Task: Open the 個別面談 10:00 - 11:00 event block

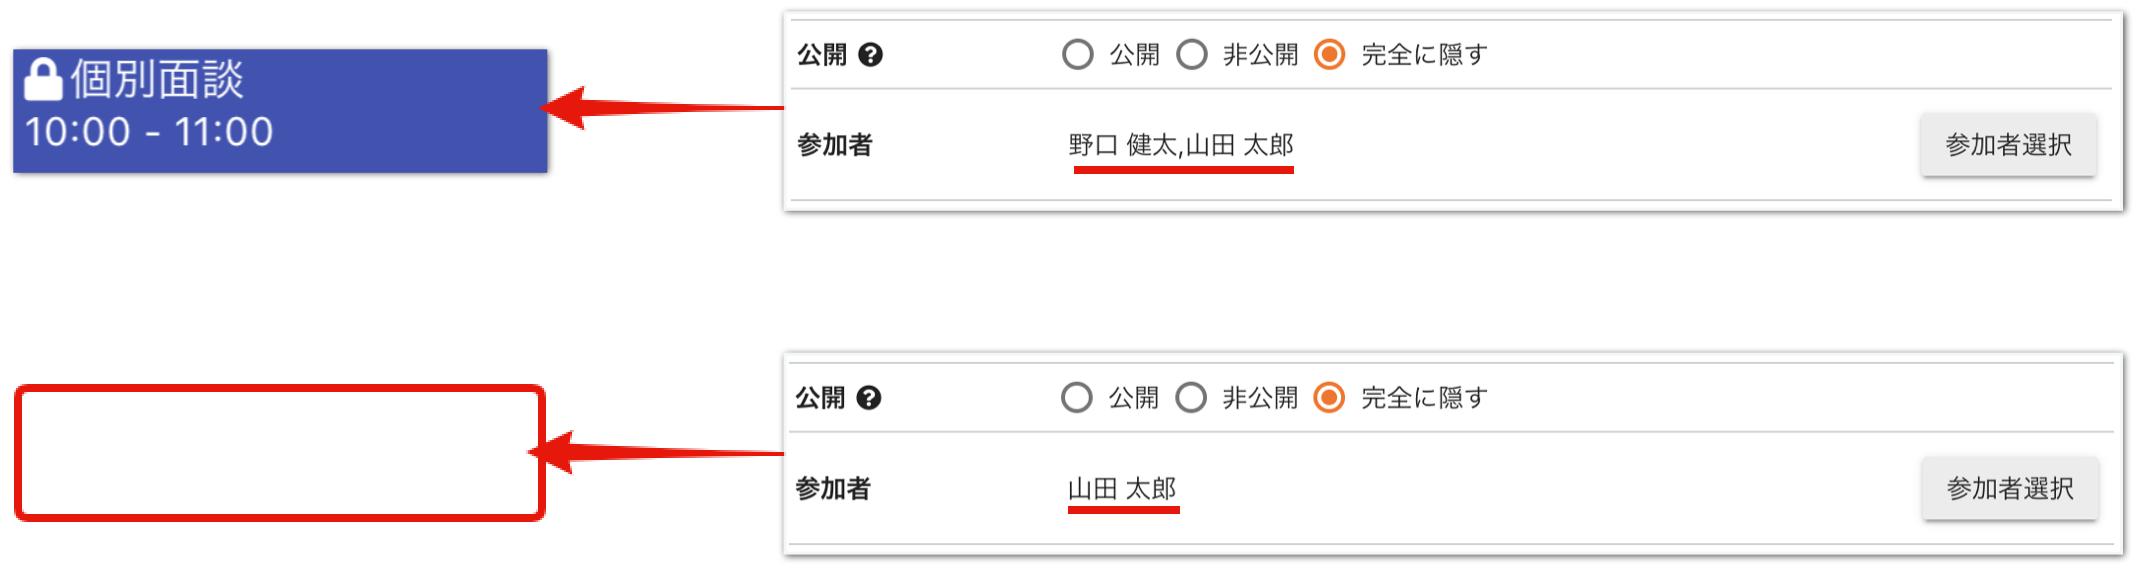Action: (280, 111)
